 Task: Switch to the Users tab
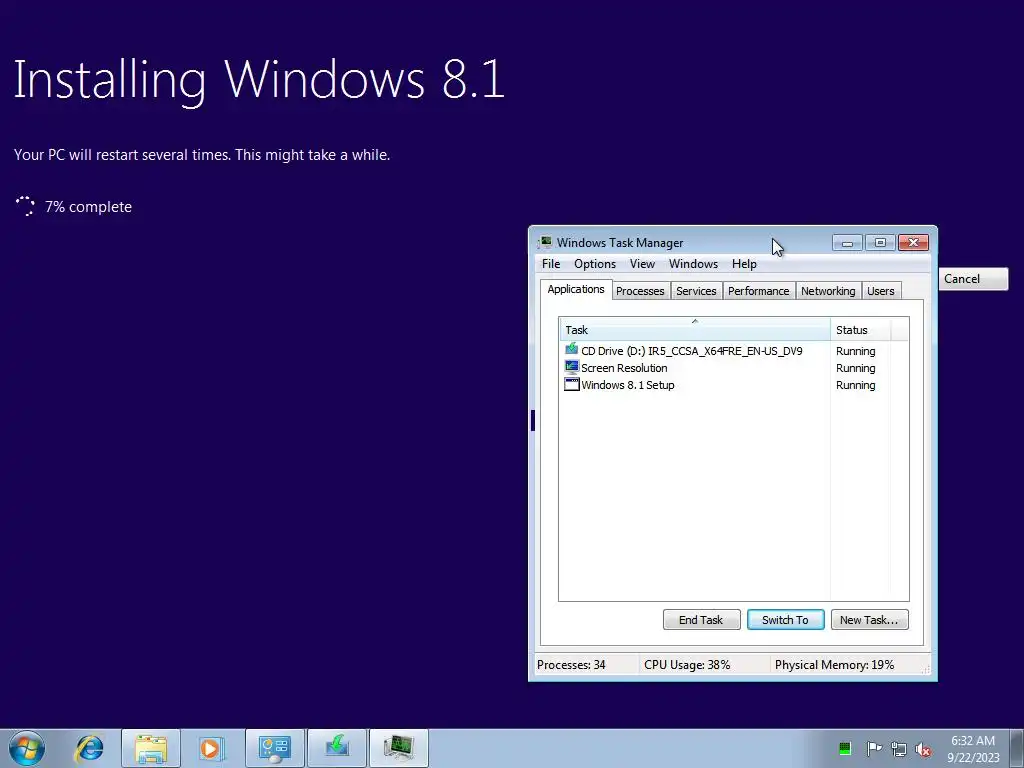[880, 291]
